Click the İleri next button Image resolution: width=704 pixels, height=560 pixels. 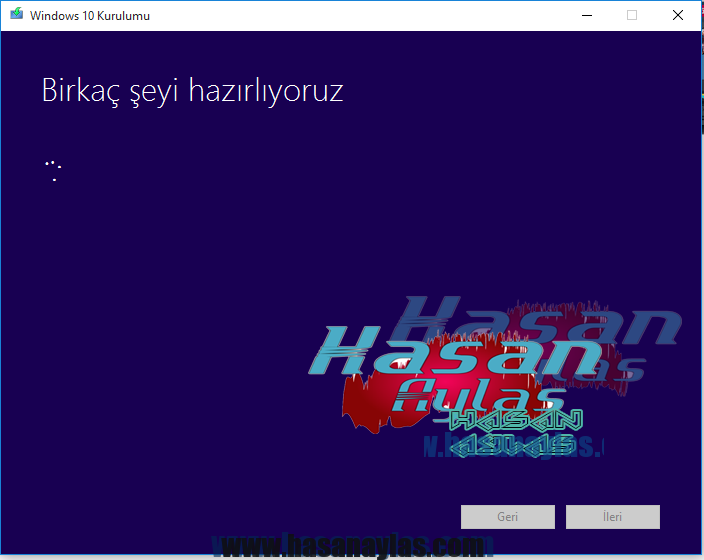(613, 517)
